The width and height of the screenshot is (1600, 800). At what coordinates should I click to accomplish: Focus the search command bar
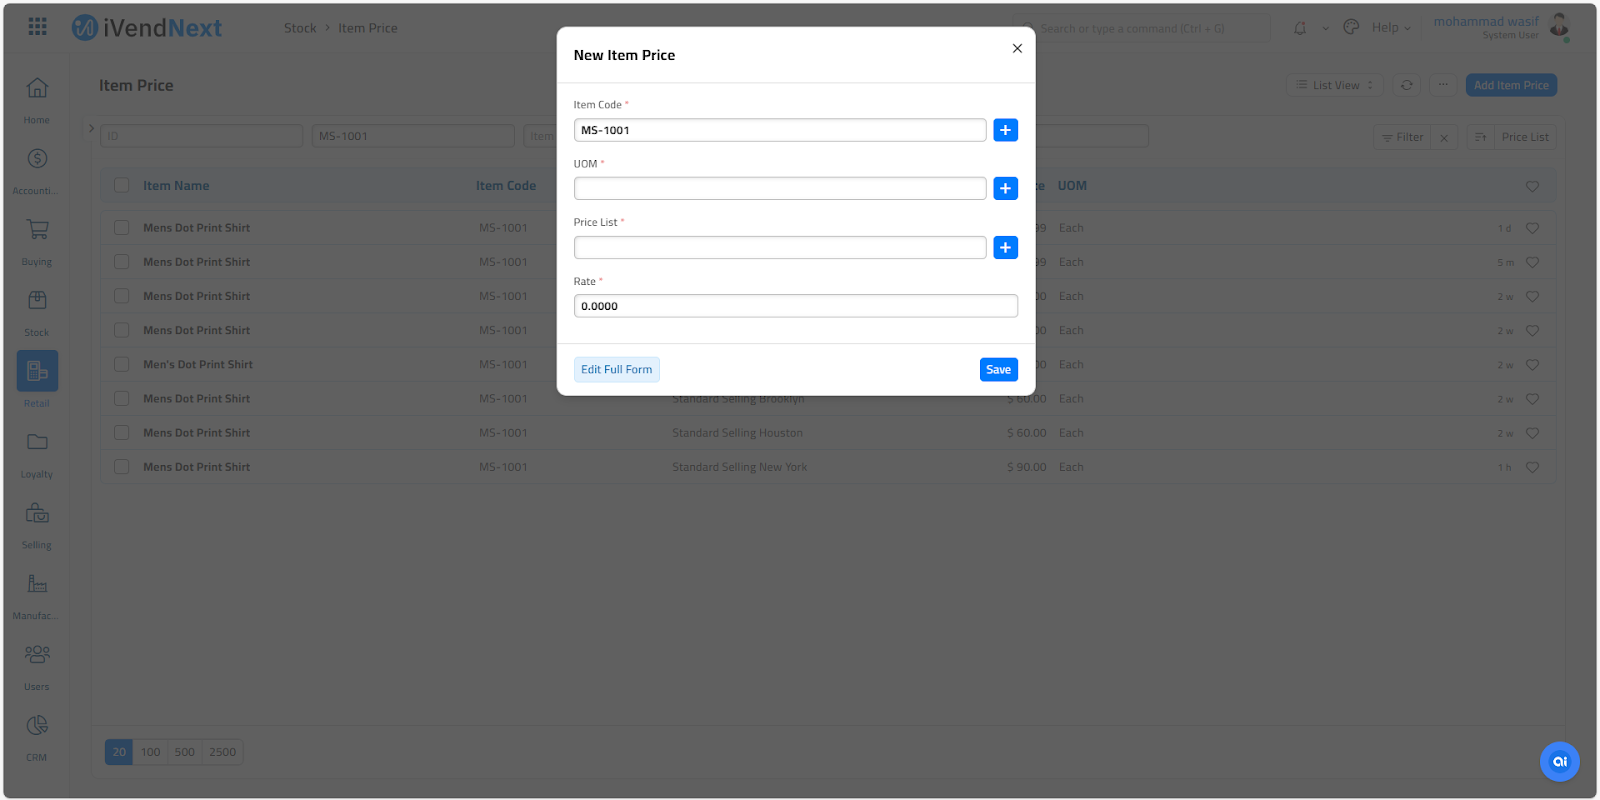[1143, 28]
